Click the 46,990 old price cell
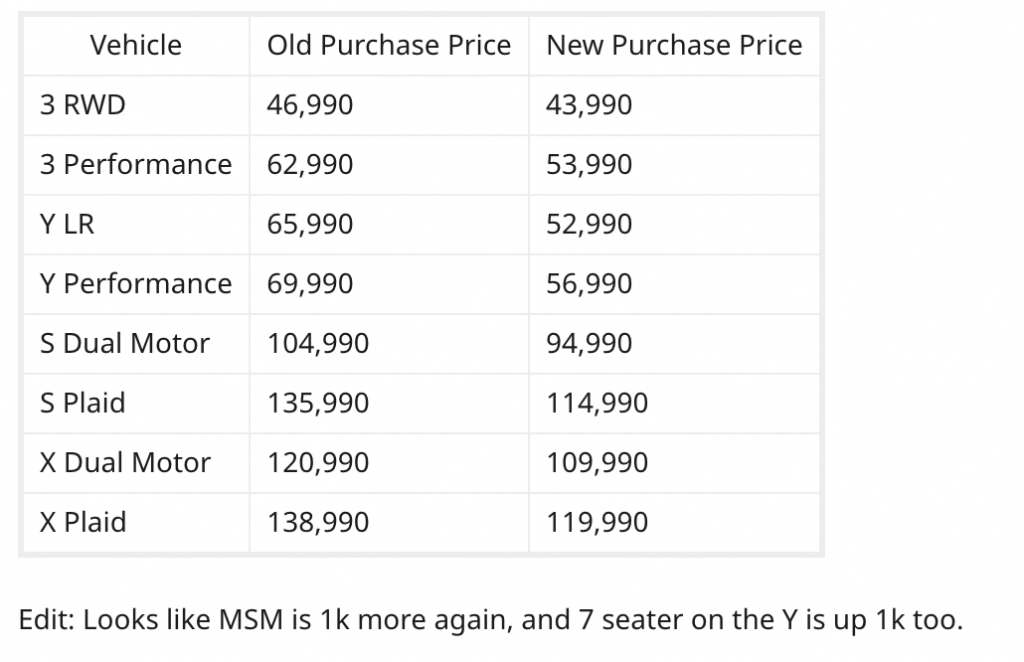Image resolution: width=1024 pixels, height=662 pixels. click(x=389, y=105)
